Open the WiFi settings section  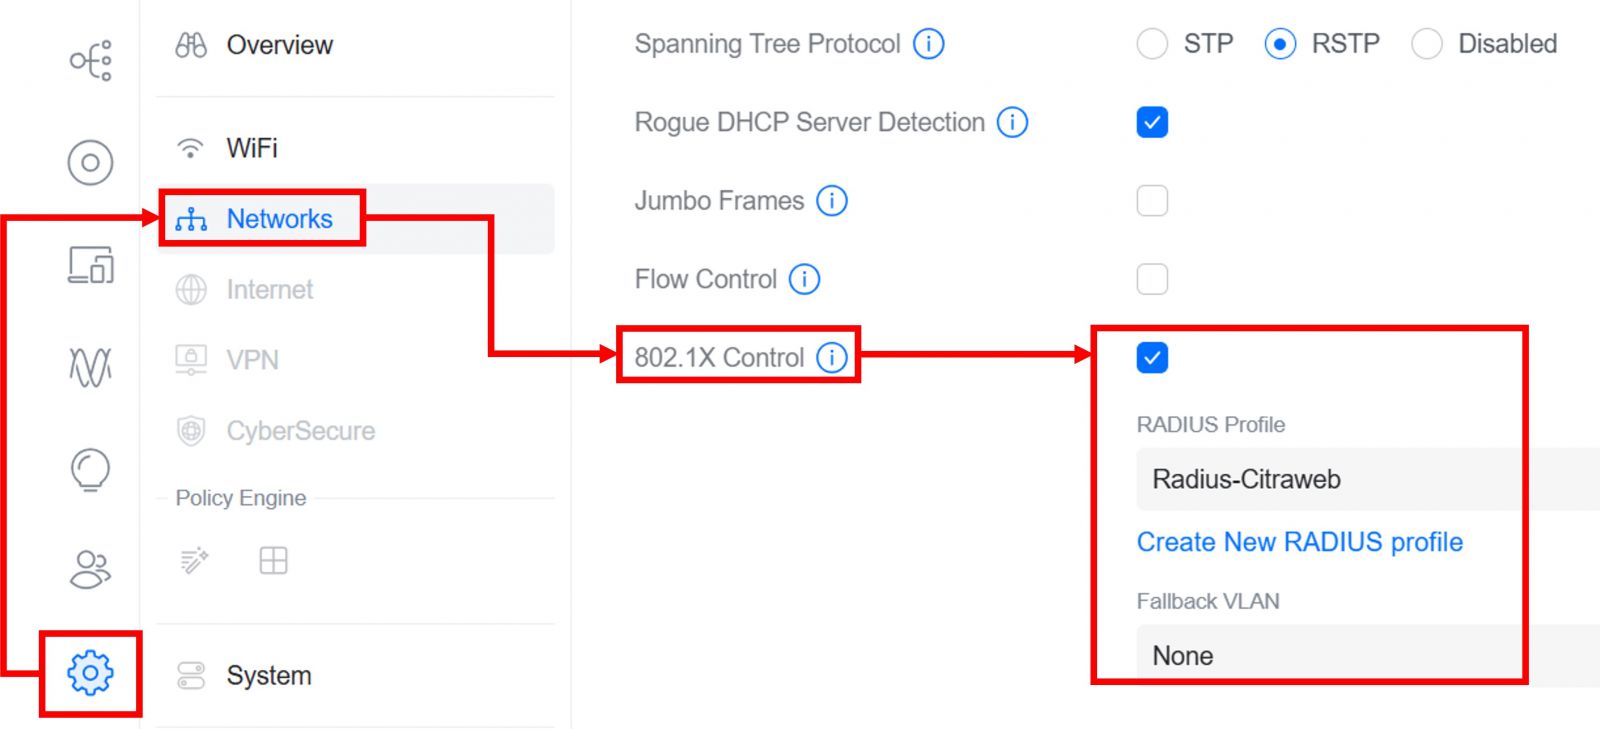click(x=252, y=148)
